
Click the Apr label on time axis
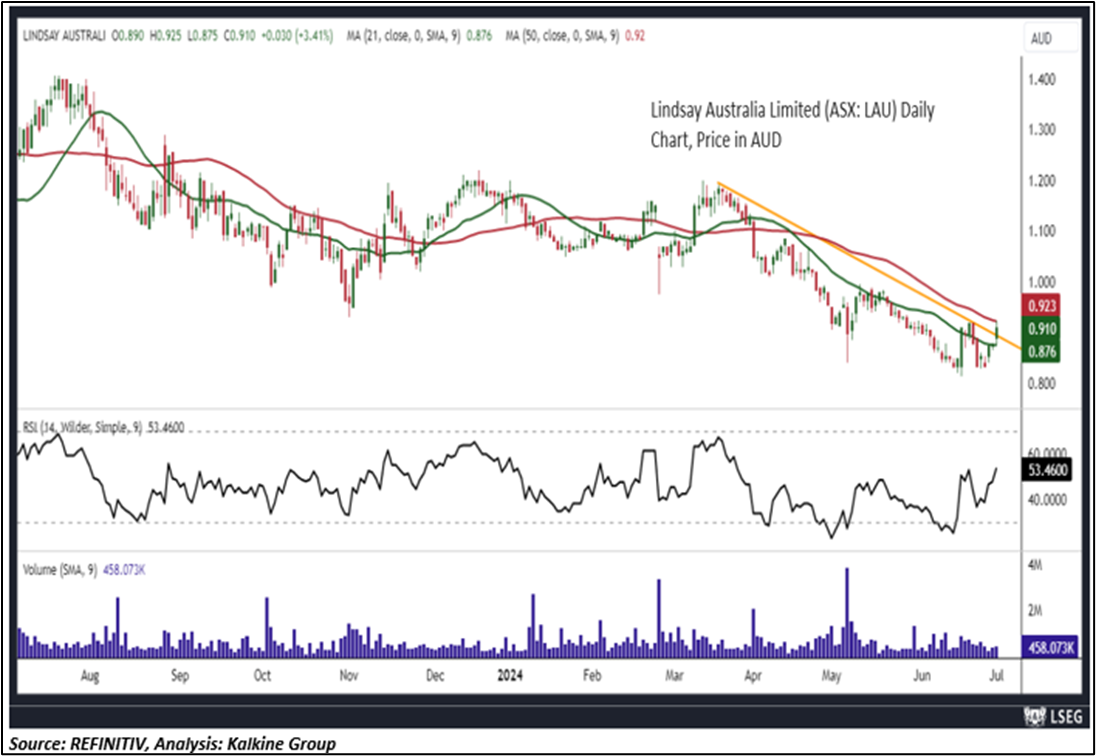click(753, 676)
